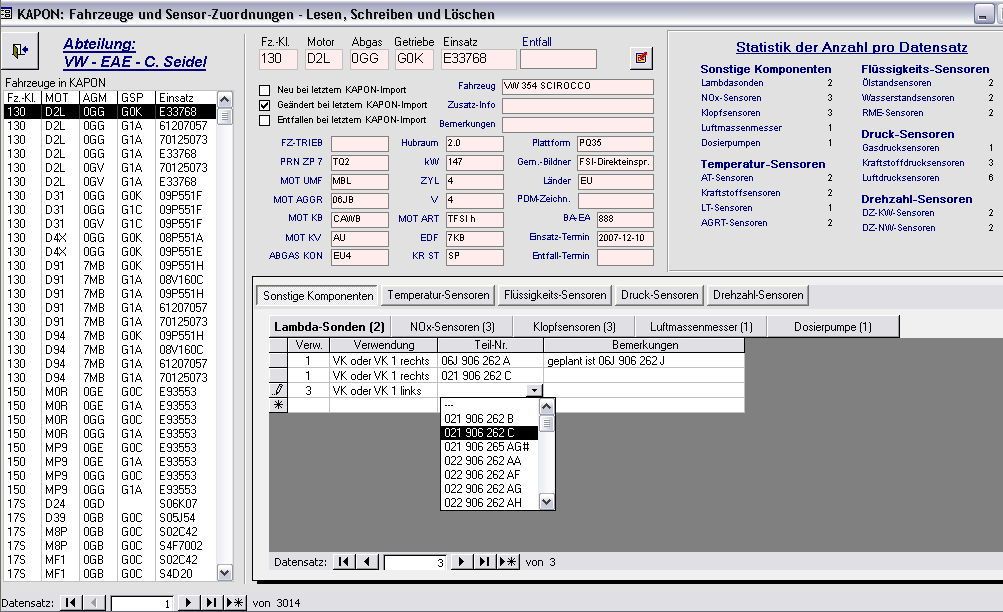Click 'Statistik der Anzahl pro Datensatz' heading
This screenshot has height=612, width=1003.
coord(851,47)
